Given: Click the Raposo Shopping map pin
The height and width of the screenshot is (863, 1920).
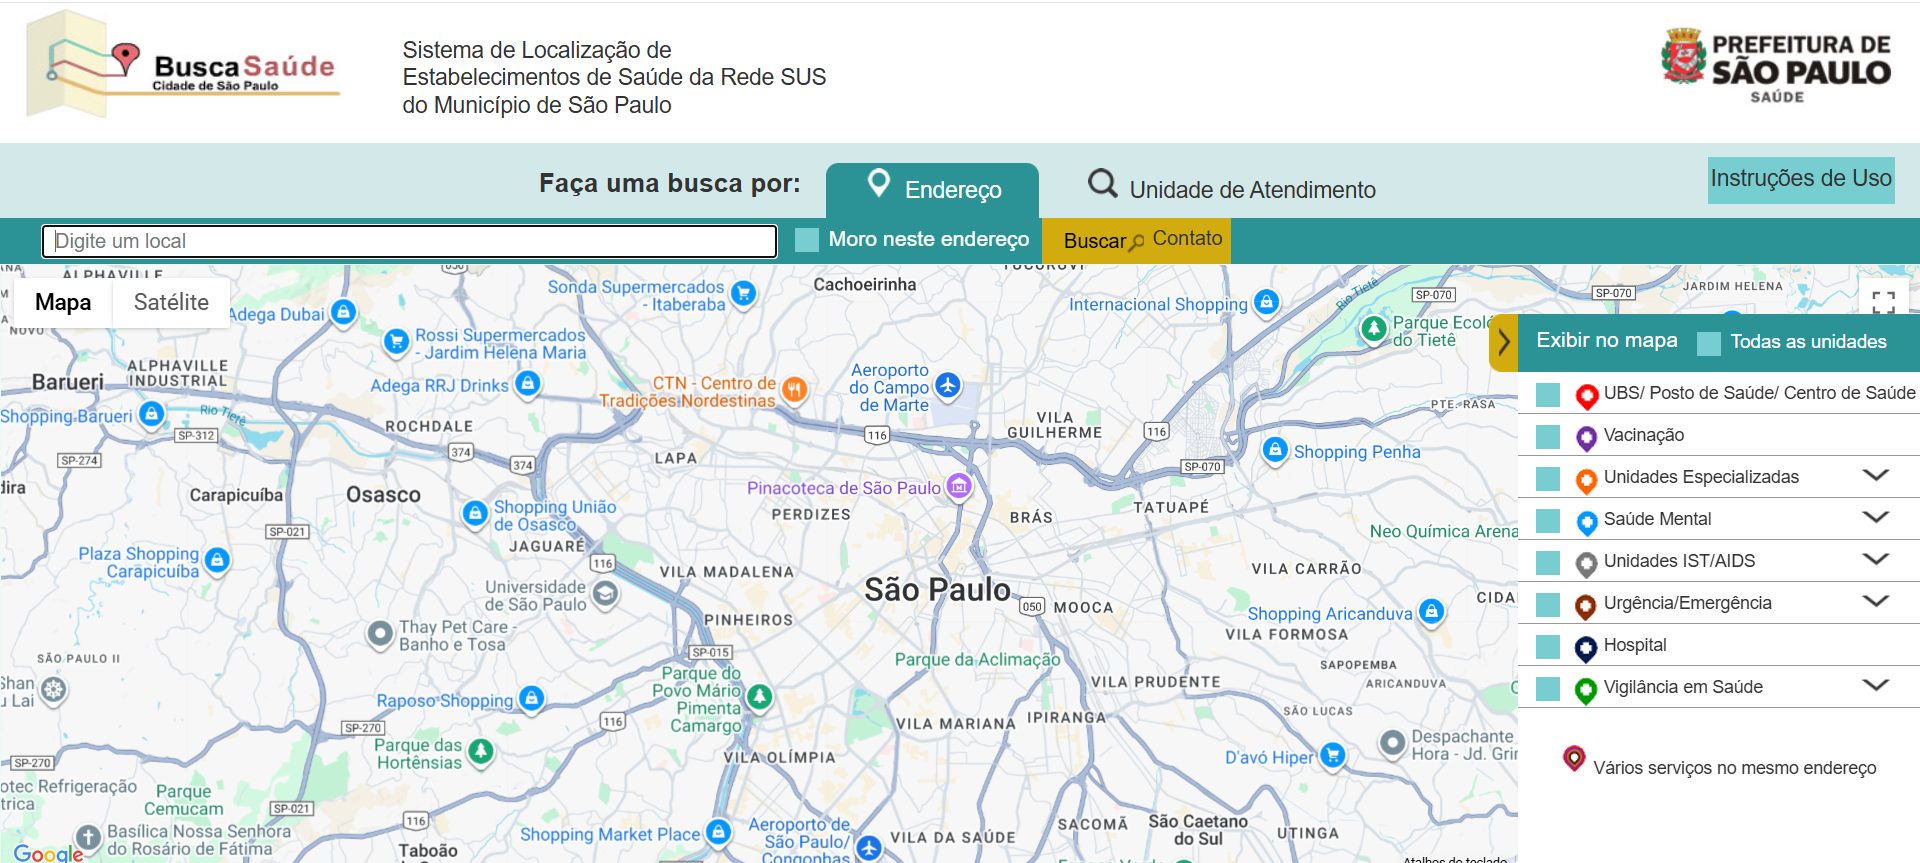Looking at the screenshot, I should [532, 698].
